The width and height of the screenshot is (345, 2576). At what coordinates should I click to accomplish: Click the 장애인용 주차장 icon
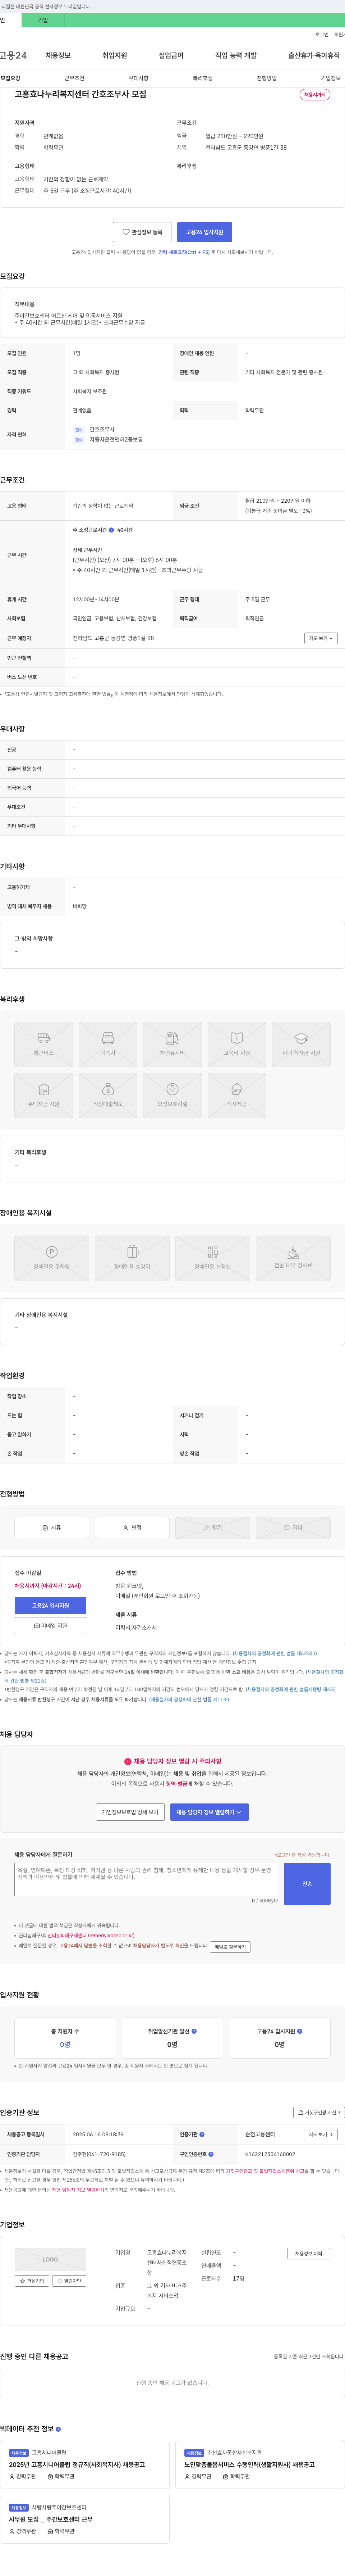[x=52, y=1258]
